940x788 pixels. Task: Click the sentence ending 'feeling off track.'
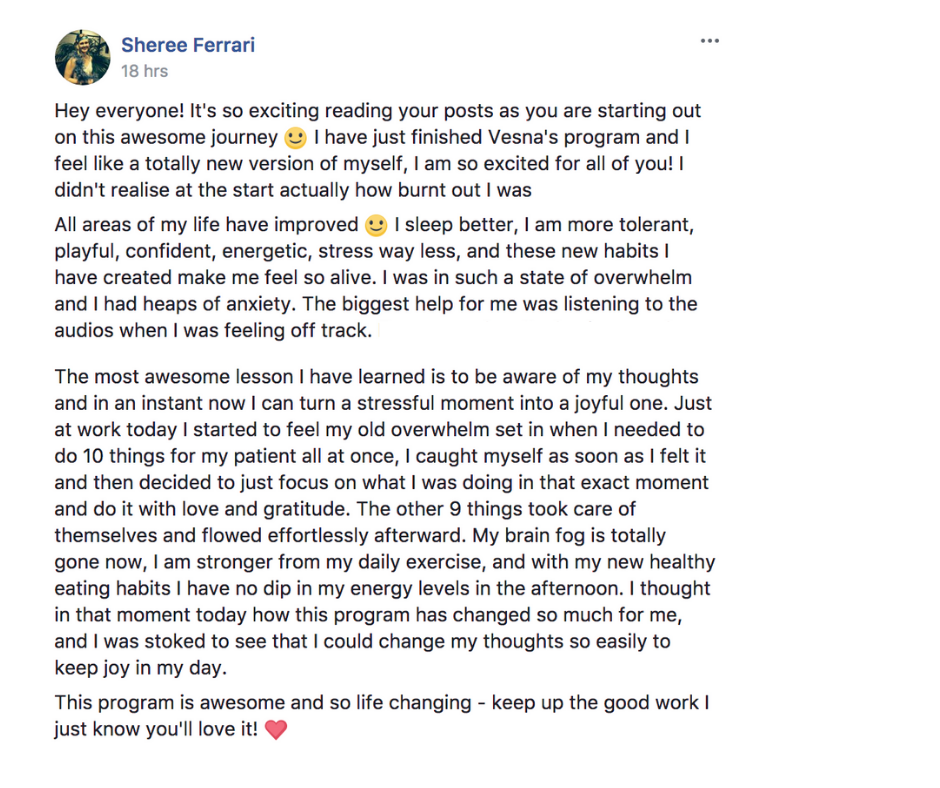(x=213, y=330)
